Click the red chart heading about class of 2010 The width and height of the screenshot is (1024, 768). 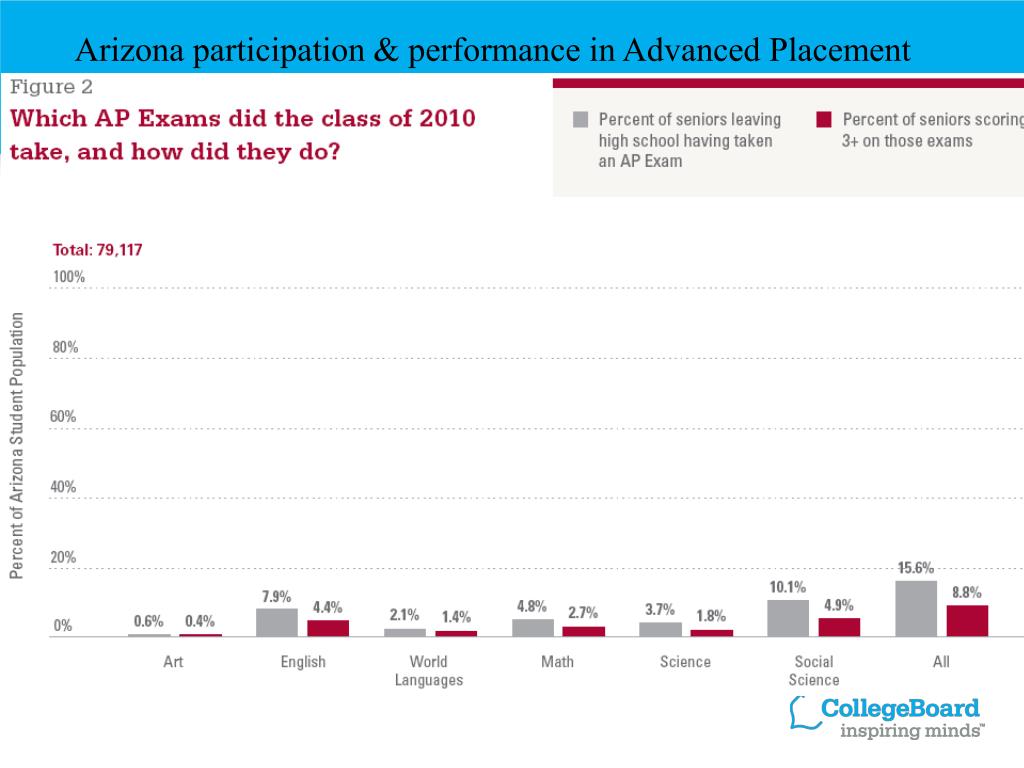242,135
